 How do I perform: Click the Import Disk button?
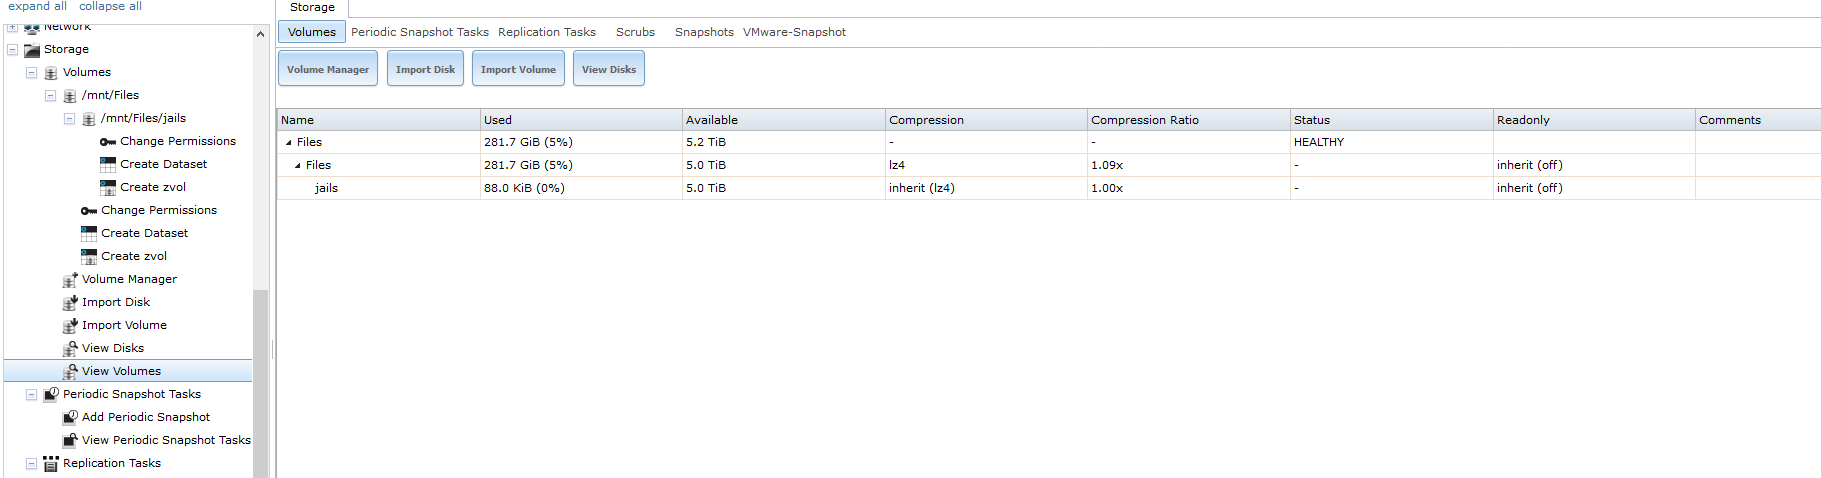tap(425, 69)
